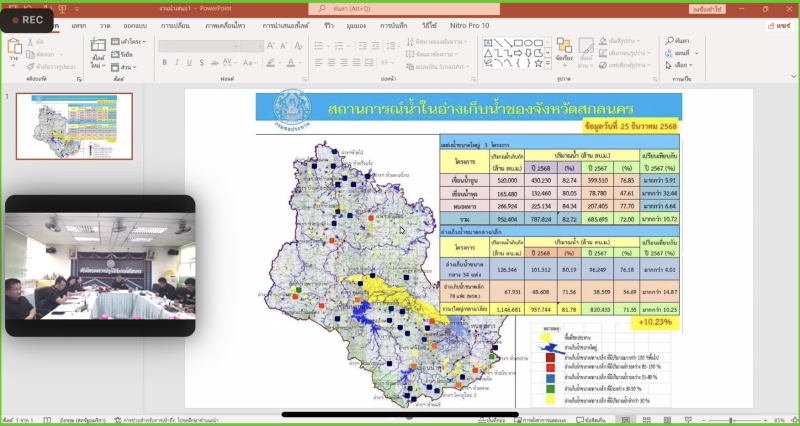Toggle Underline formatting

(187, 64)
